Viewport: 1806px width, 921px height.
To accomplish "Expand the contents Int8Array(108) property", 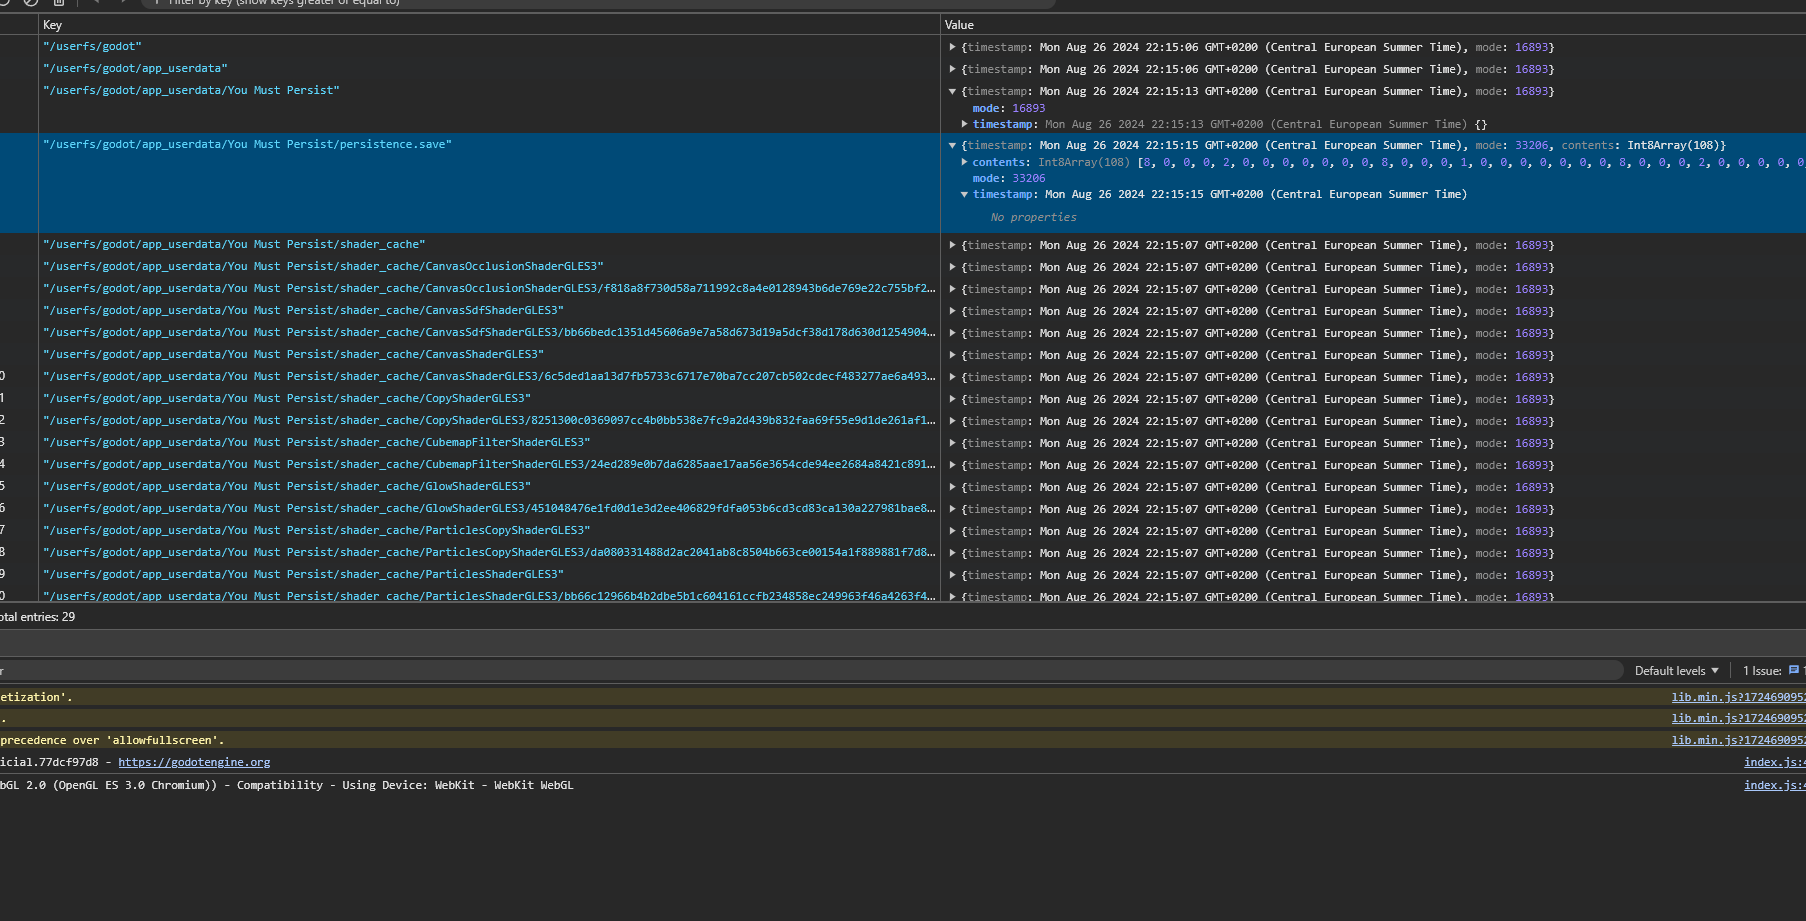I will click(964, 162).
